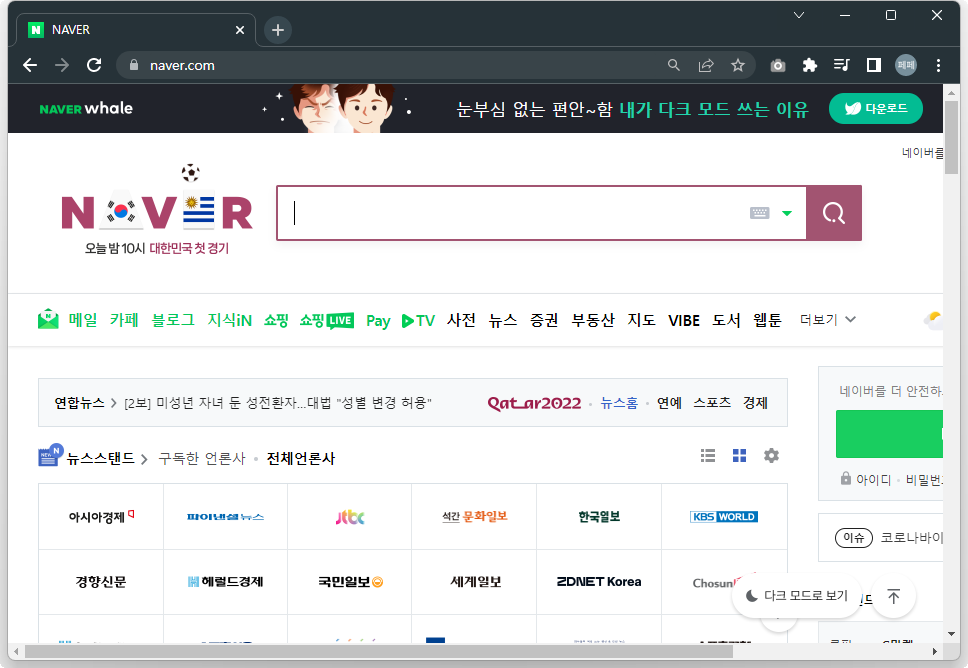Click the vertical page scrollbar

point(951,138)
